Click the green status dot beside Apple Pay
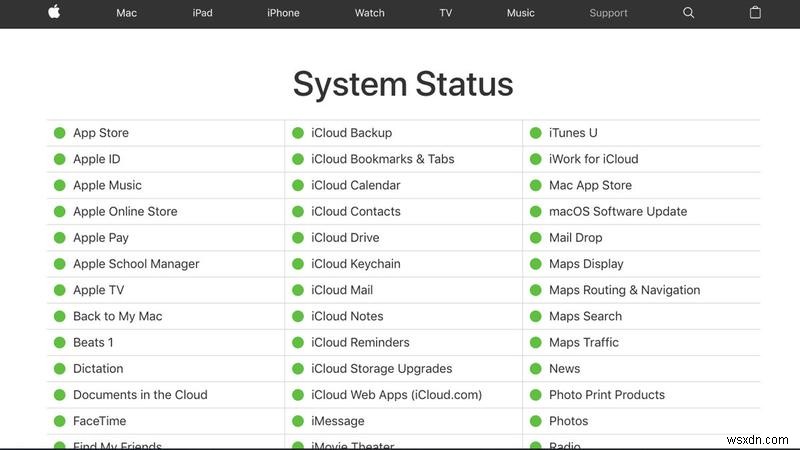The width and height of the screenshot is (800, 450). coord(59,238)
